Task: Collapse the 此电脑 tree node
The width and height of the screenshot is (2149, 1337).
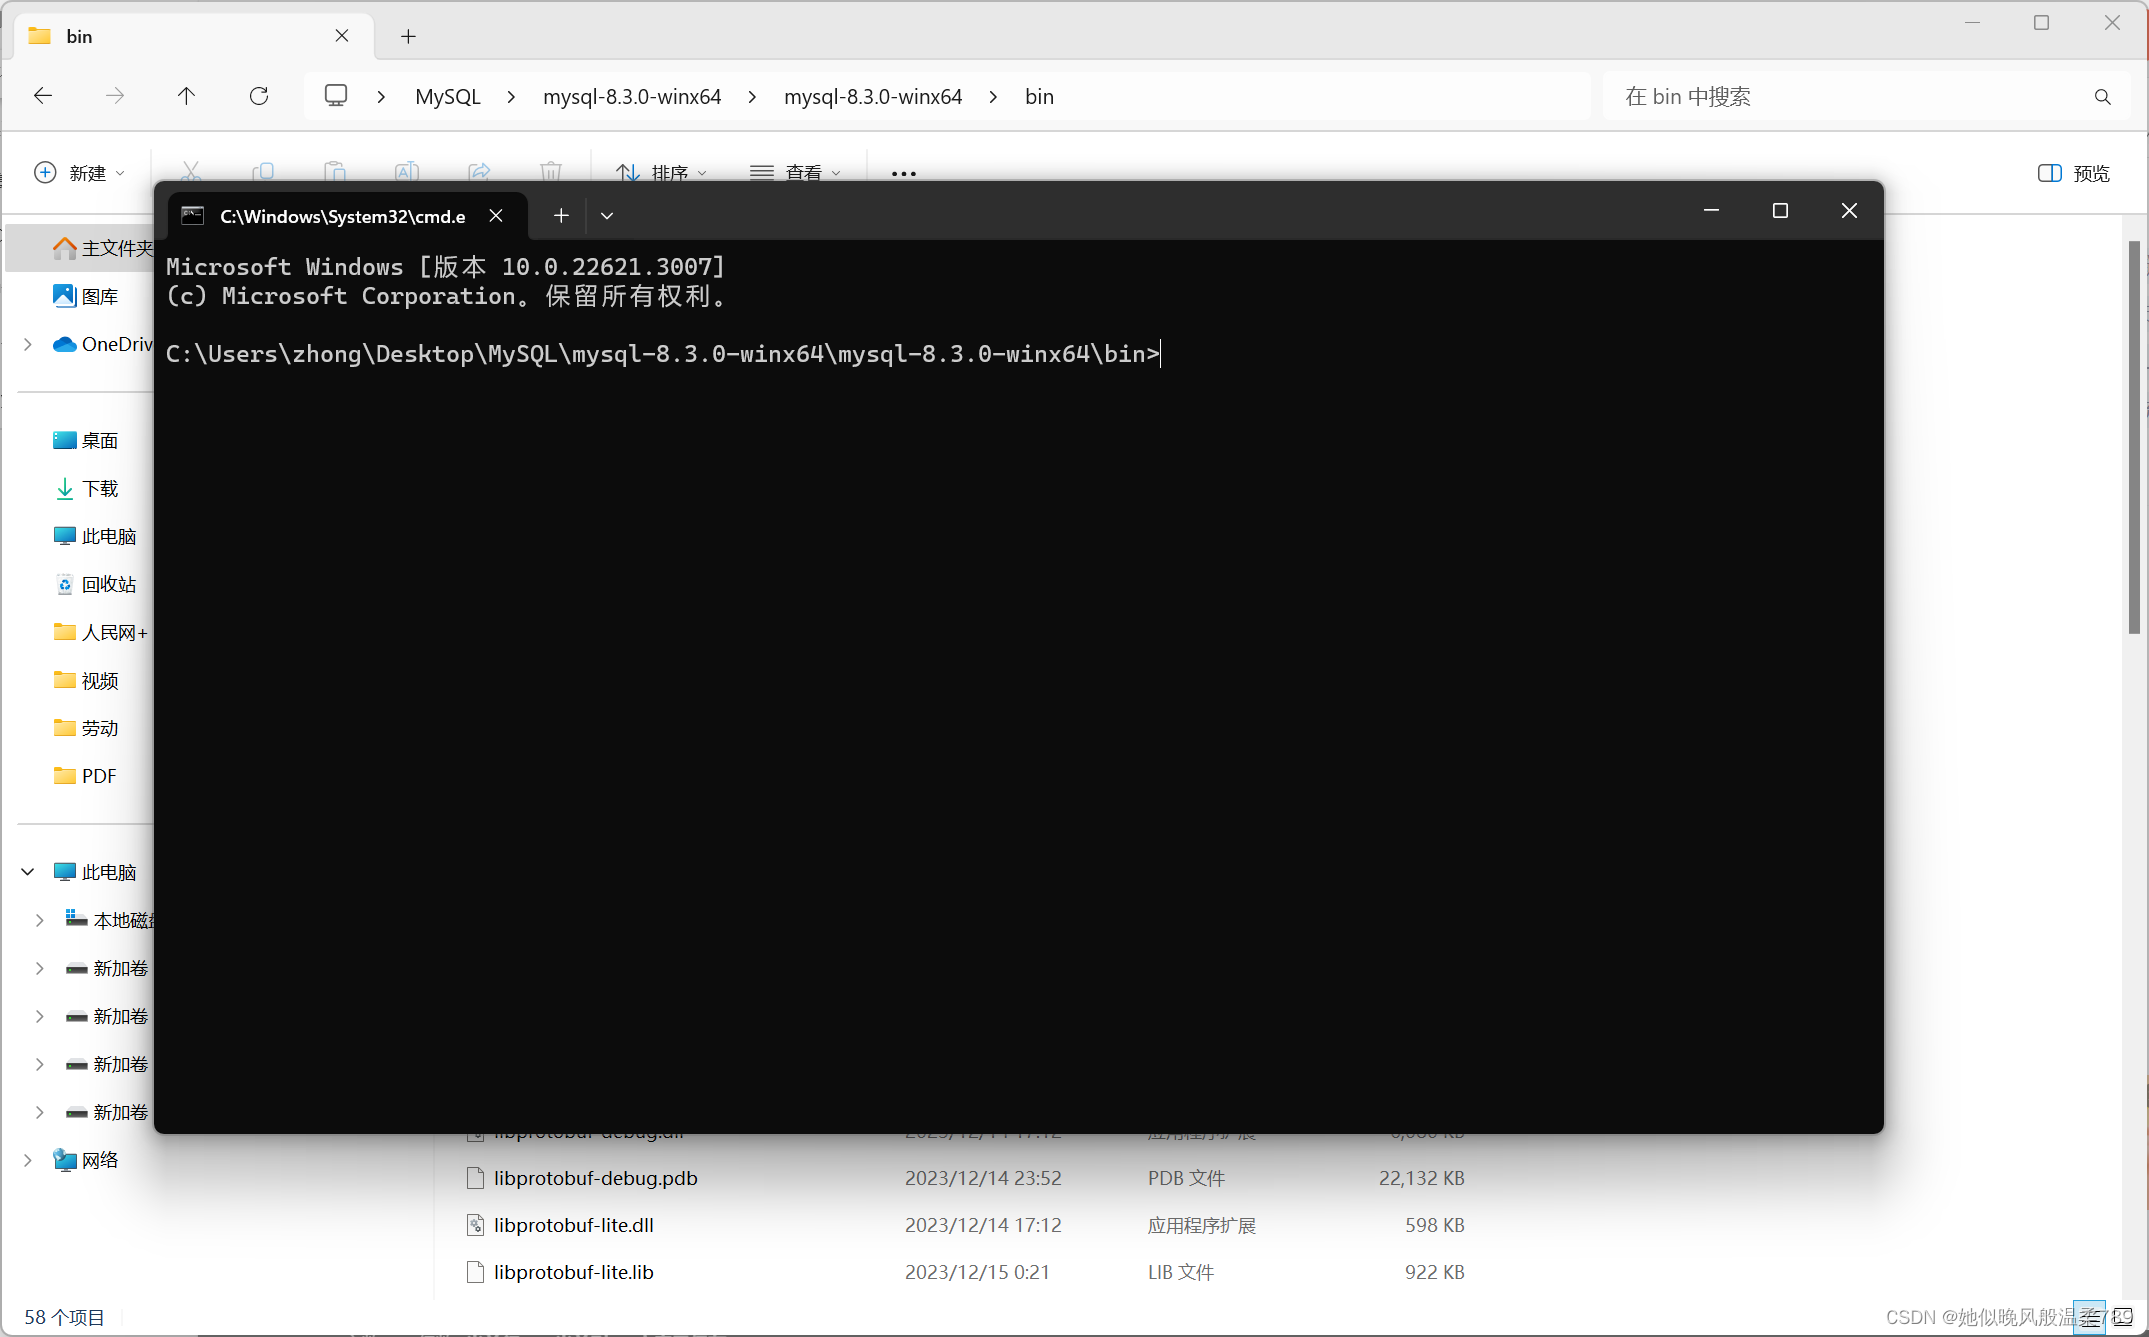Action: [28, 872]
